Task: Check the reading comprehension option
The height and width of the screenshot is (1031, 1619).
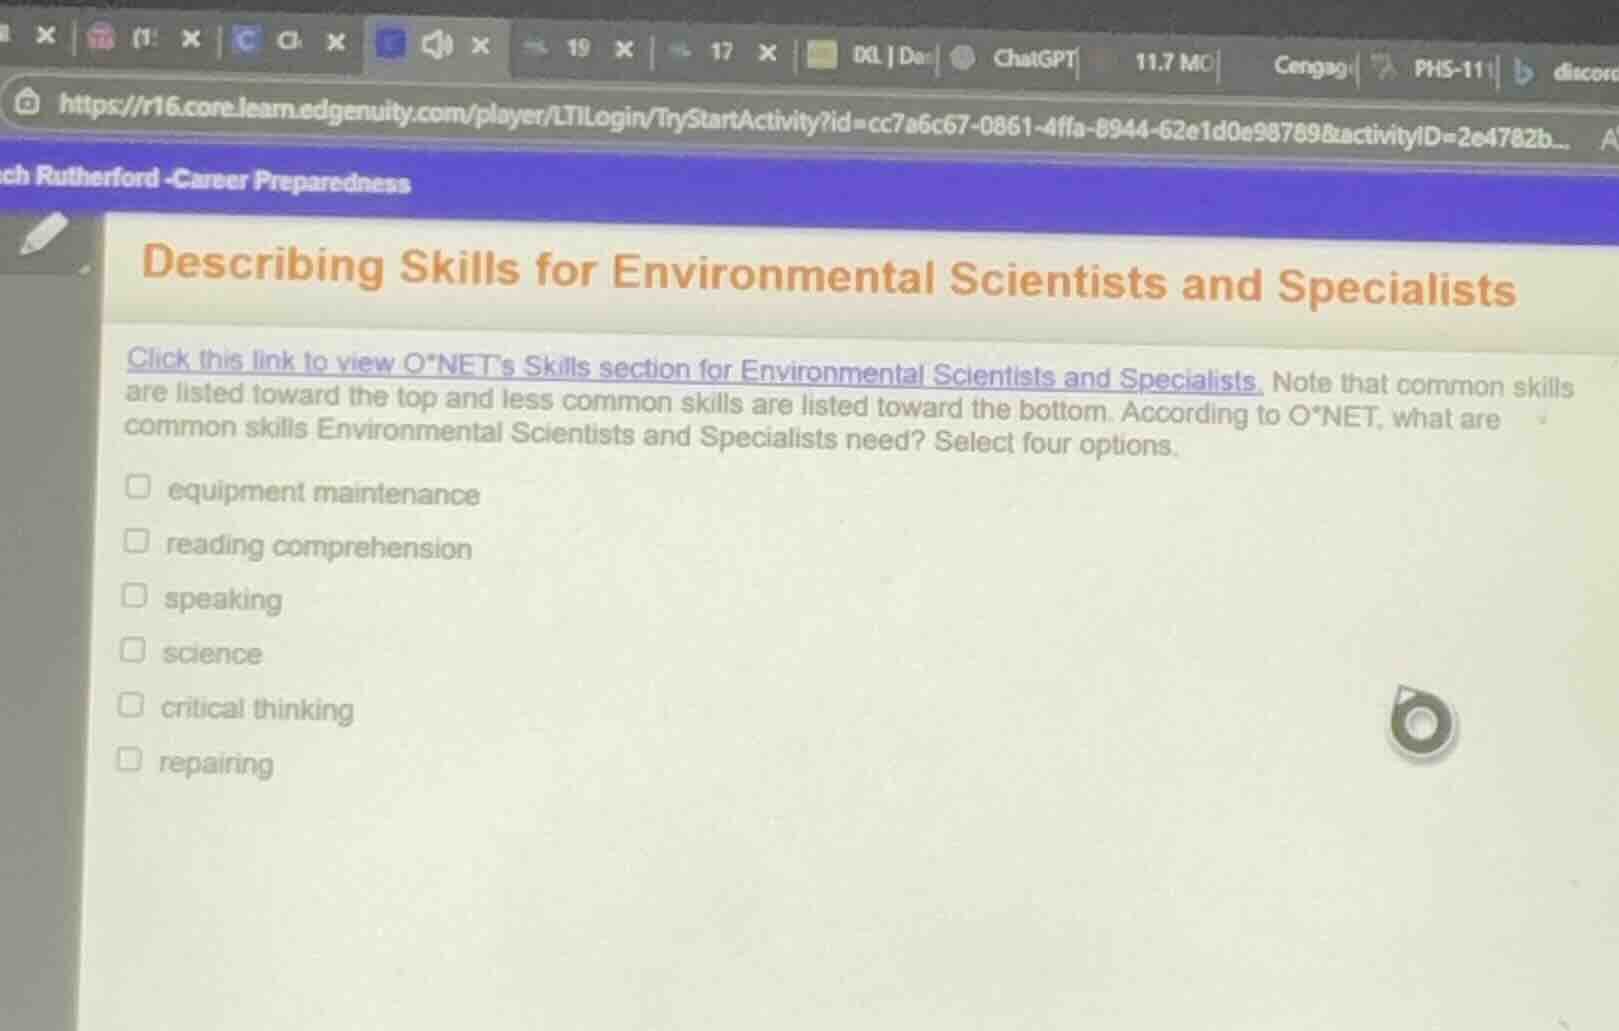Action: coord(135,541)
